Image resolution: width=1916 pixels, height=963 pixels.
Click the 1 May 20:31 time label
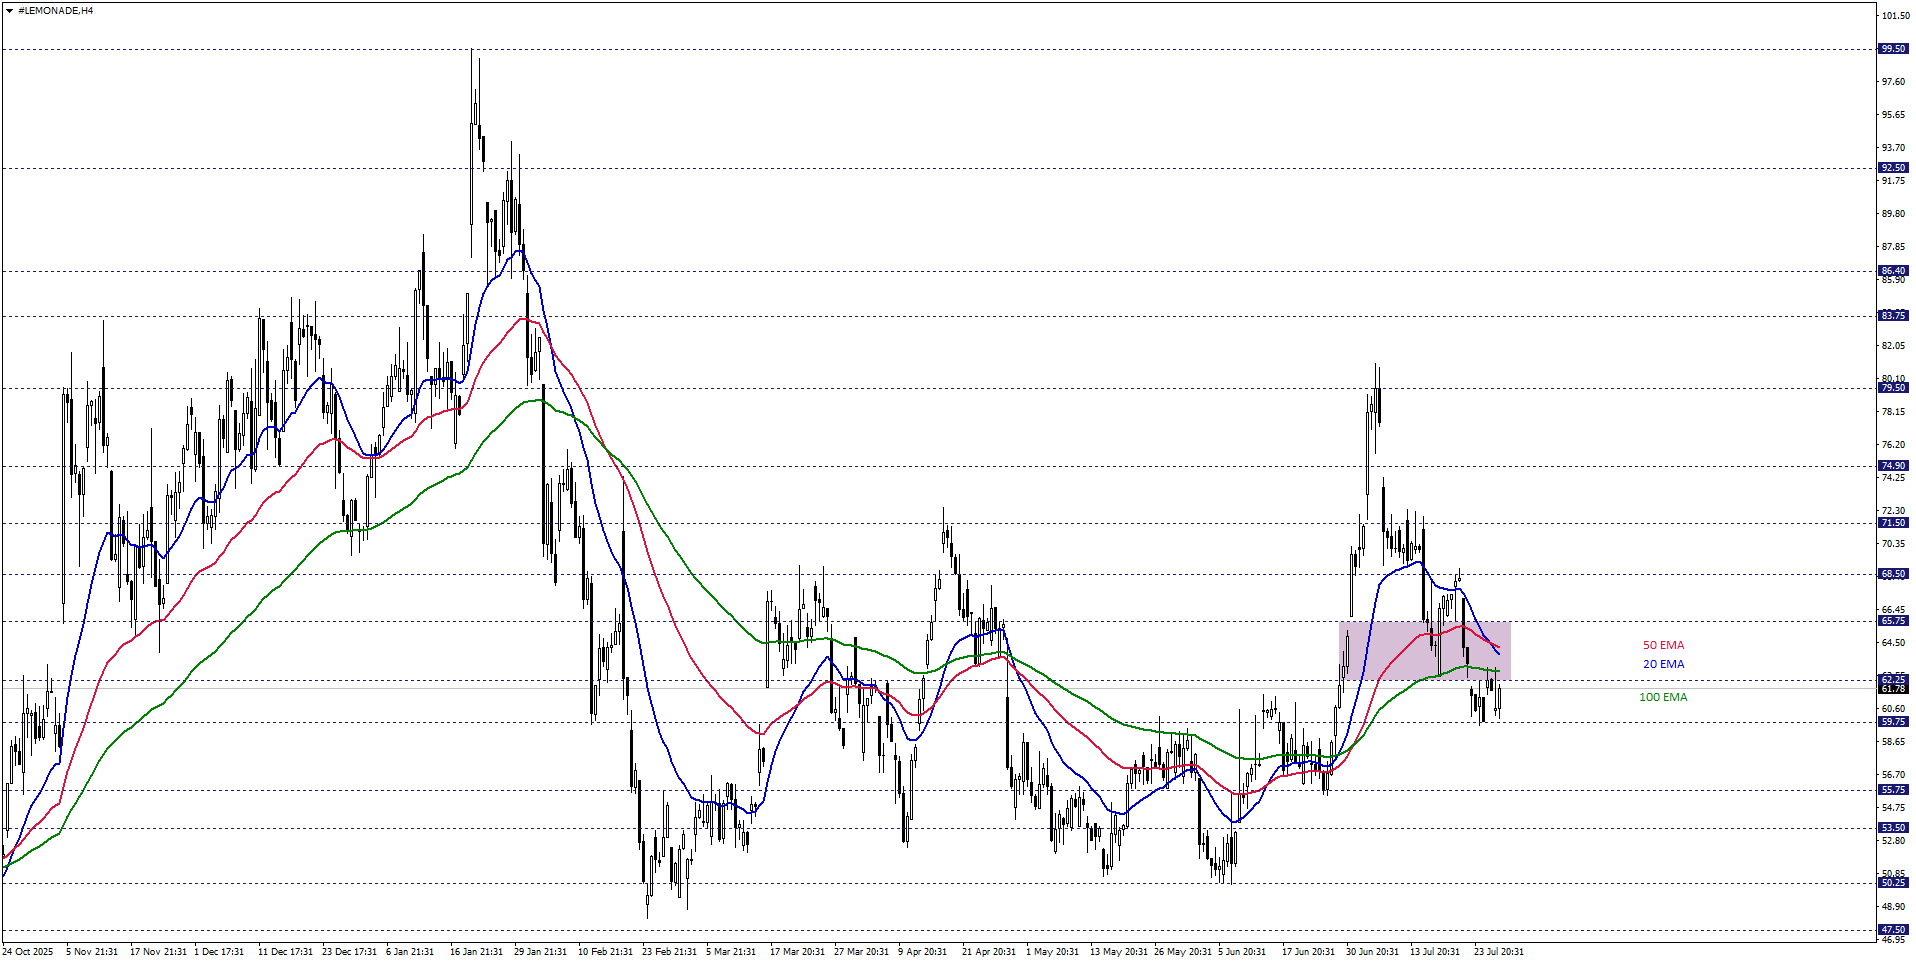(1052, 952)
